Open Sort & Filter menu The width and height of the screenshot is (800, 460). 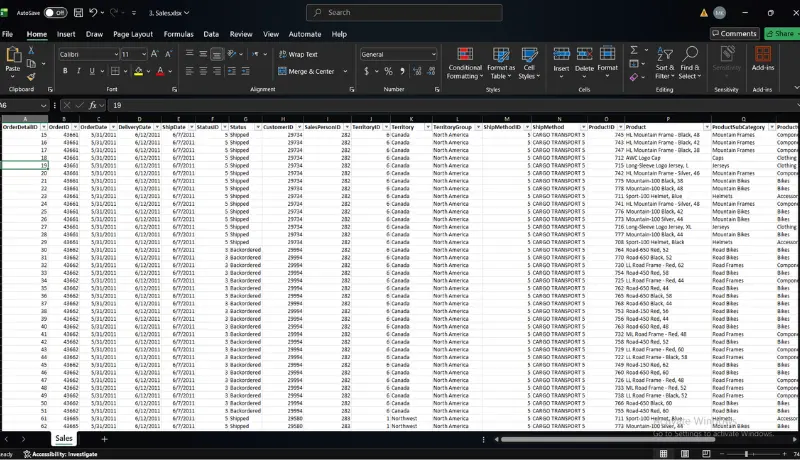pos(665,63)
